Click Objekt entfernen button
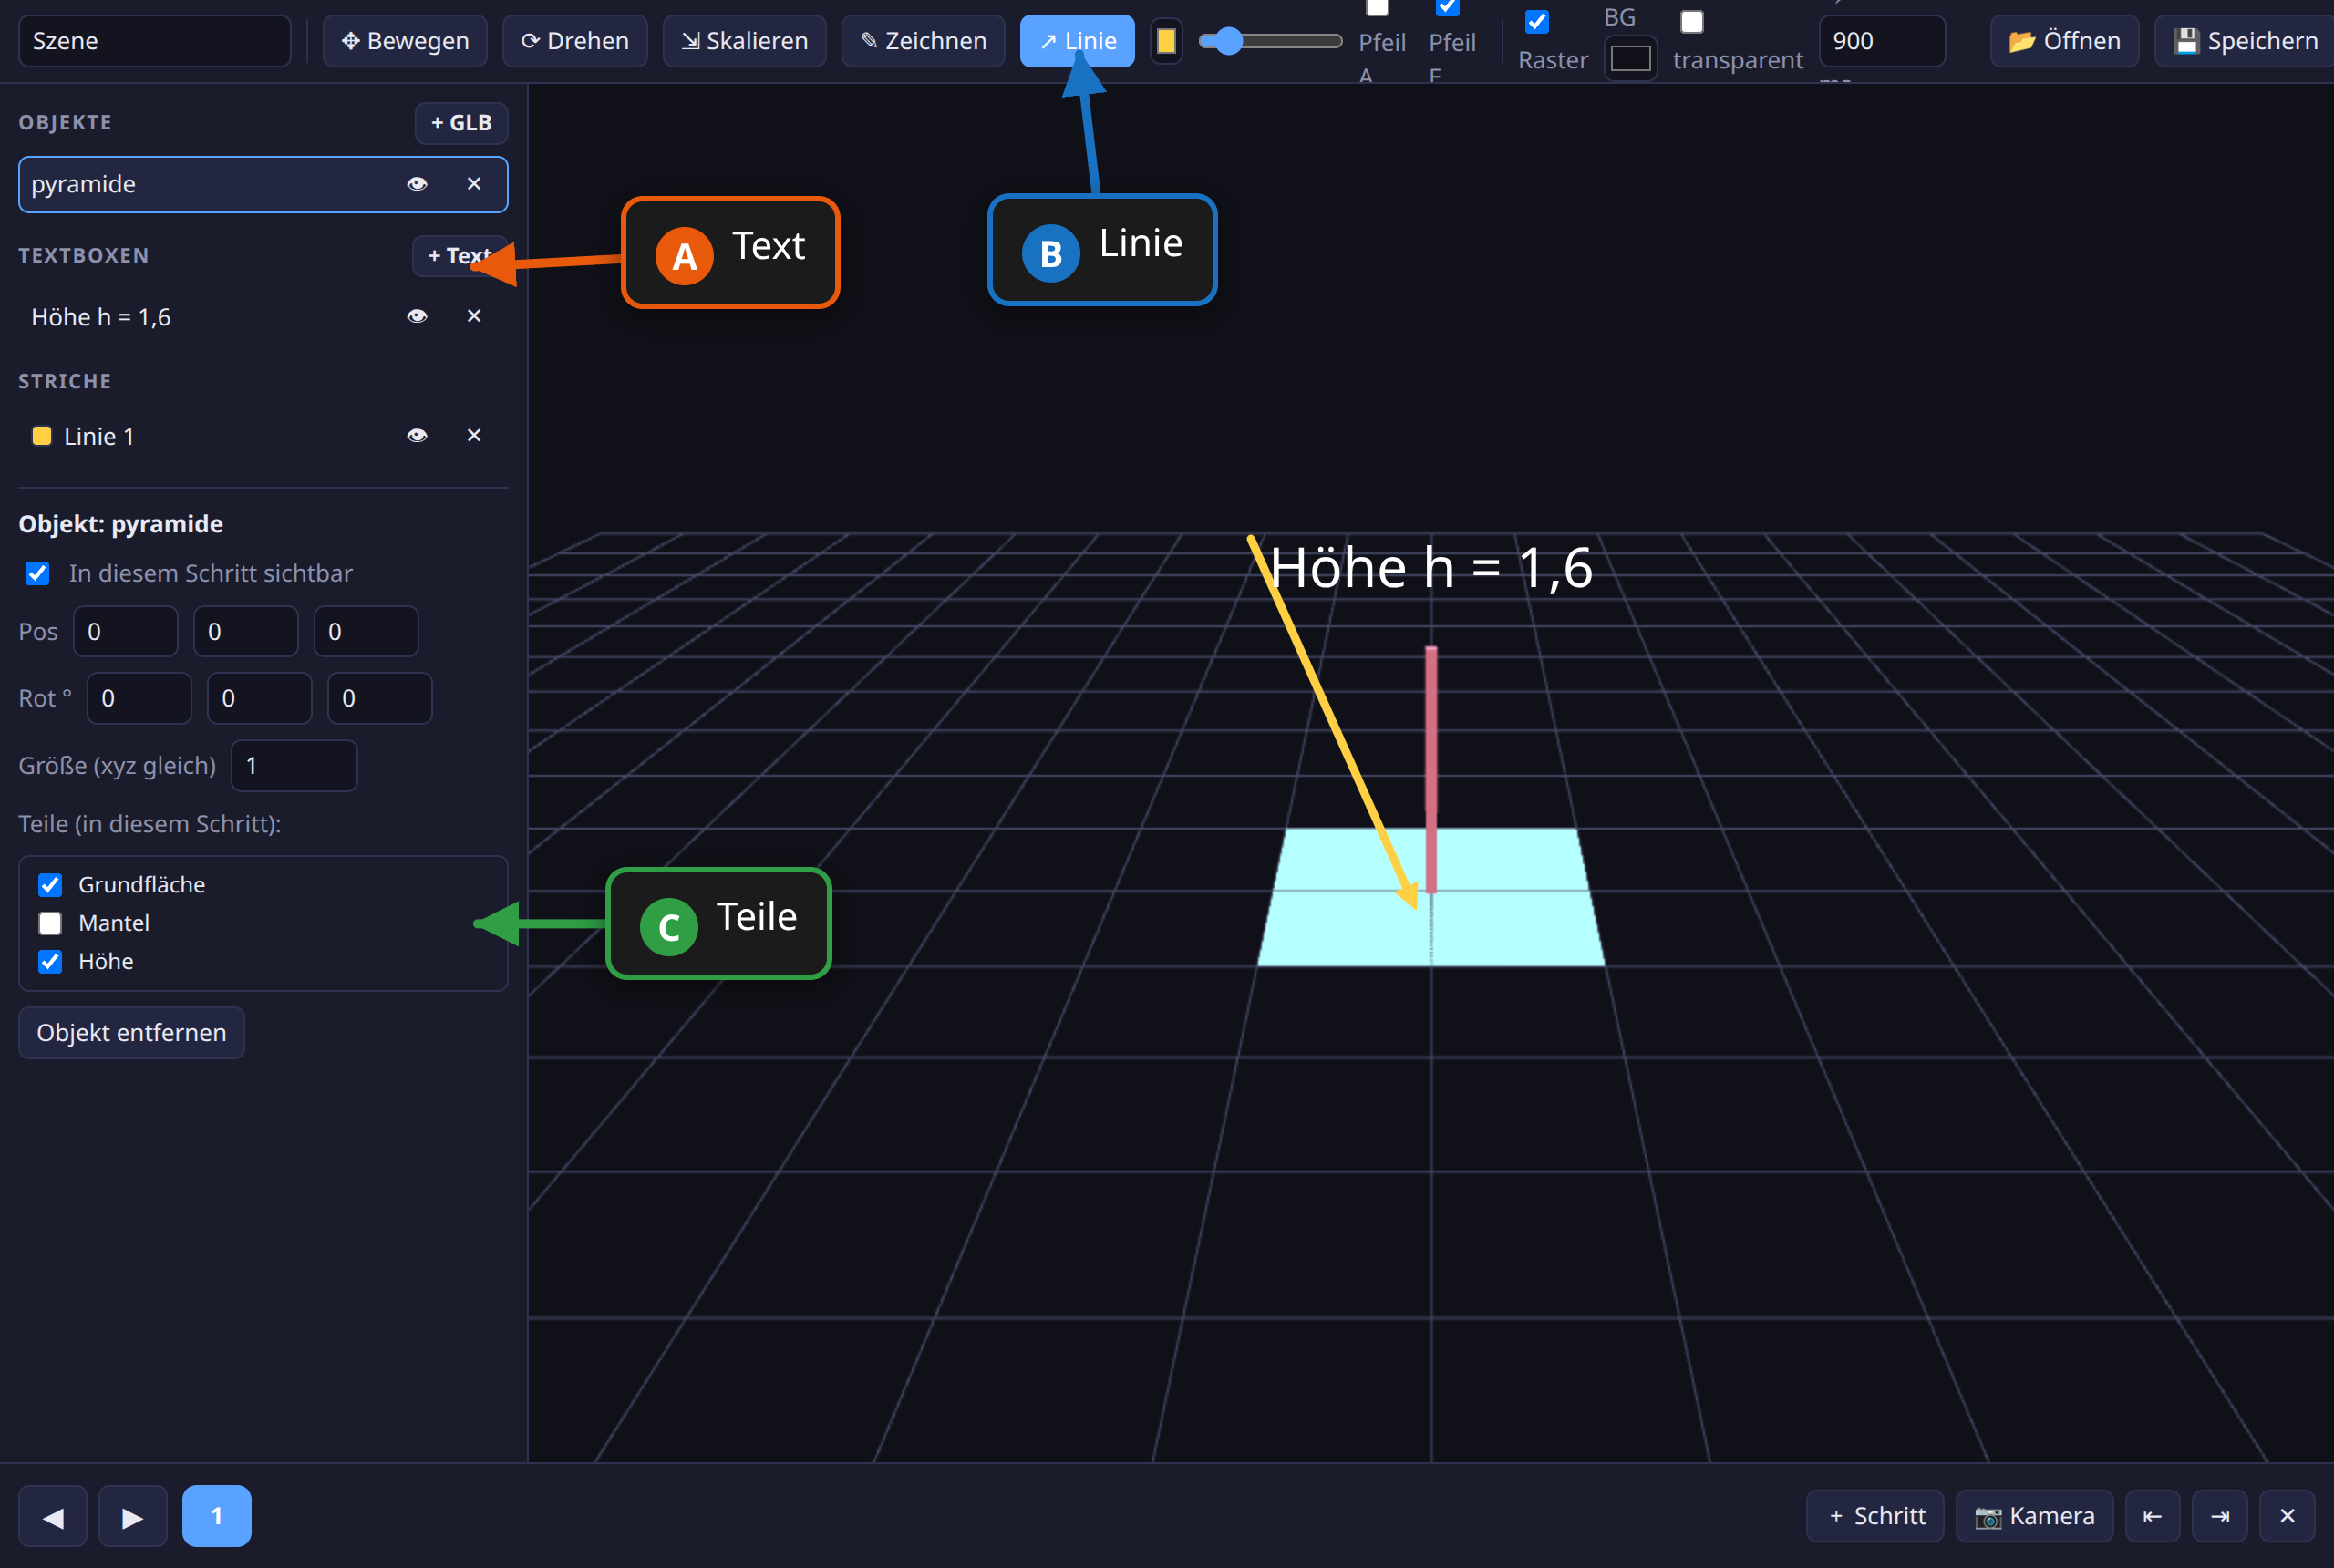The height and width of the screenshot is (1568, 2334). [132, 1032]
